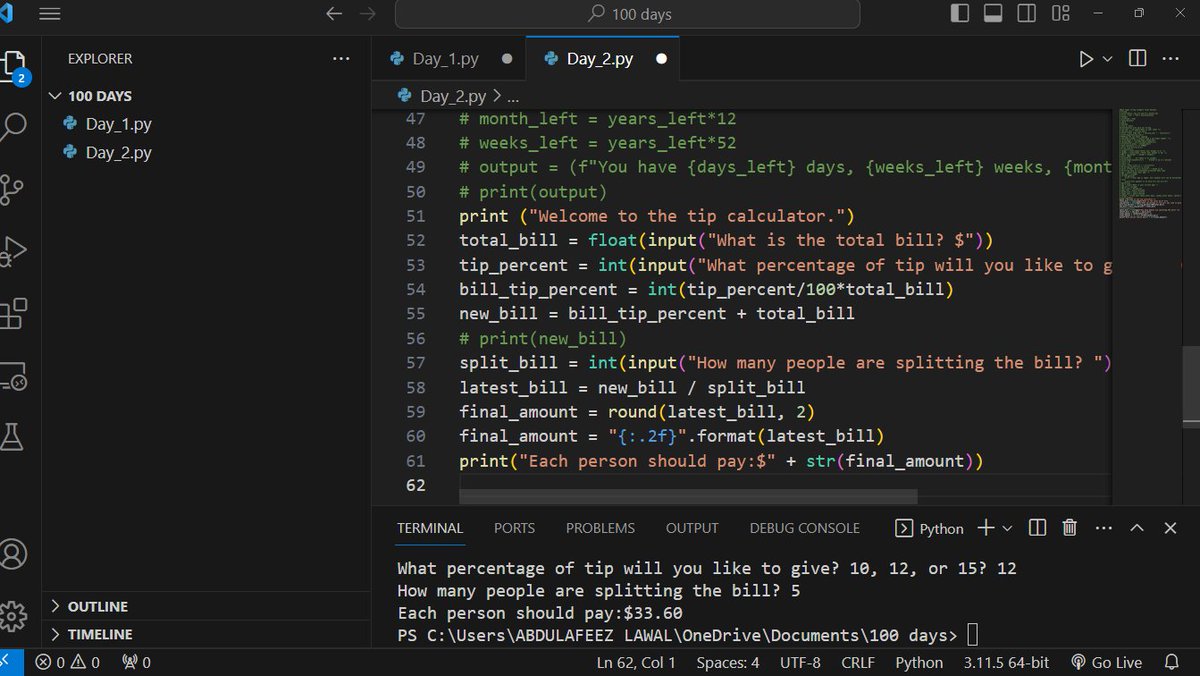Select Python language mode in status bar

[919, 662]
